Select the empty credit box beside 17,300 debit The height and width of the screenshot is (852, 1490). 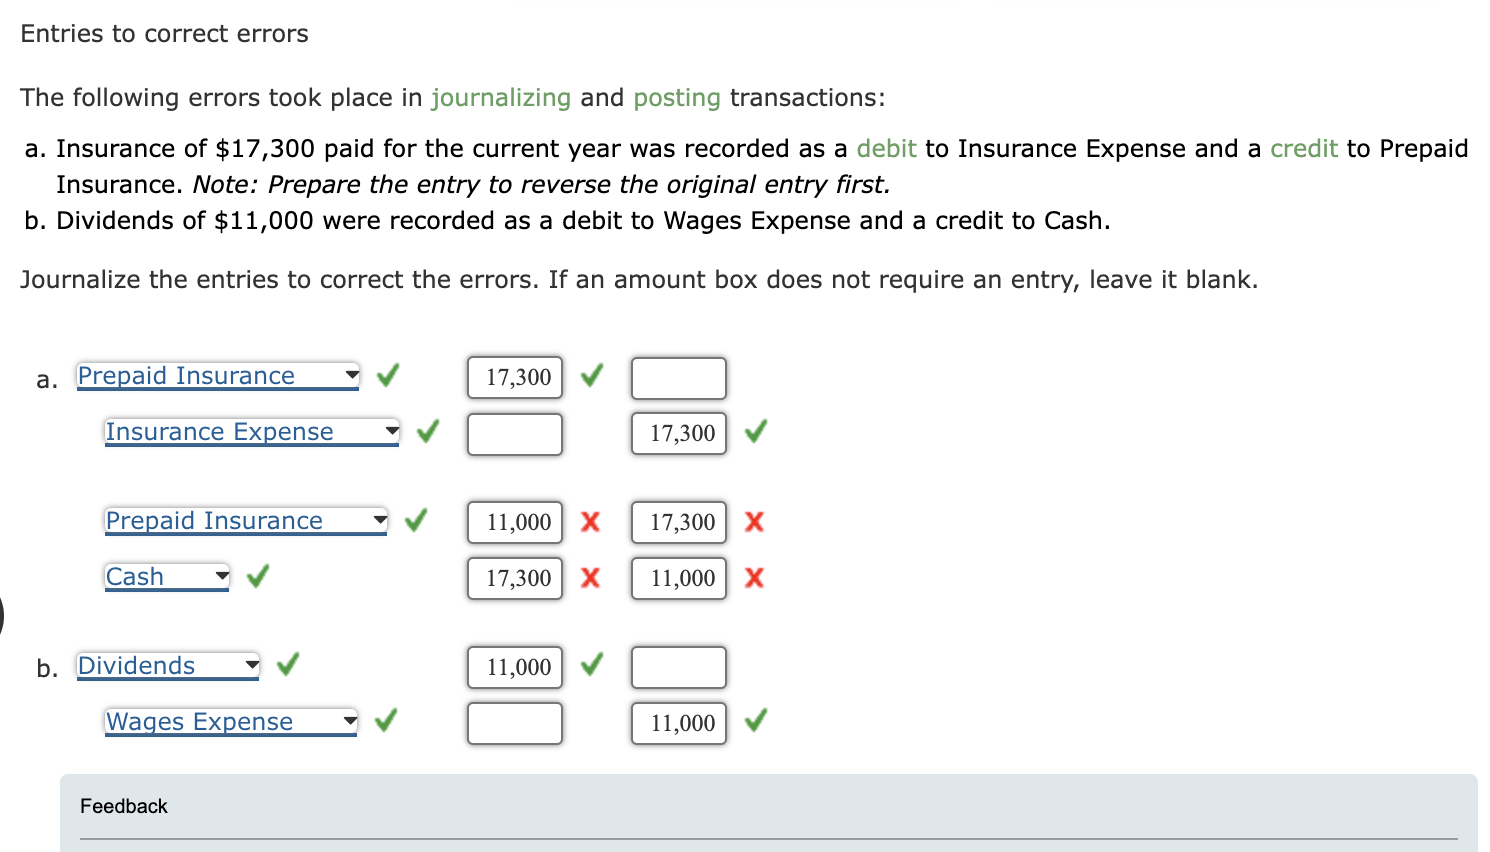coord(678,378)
